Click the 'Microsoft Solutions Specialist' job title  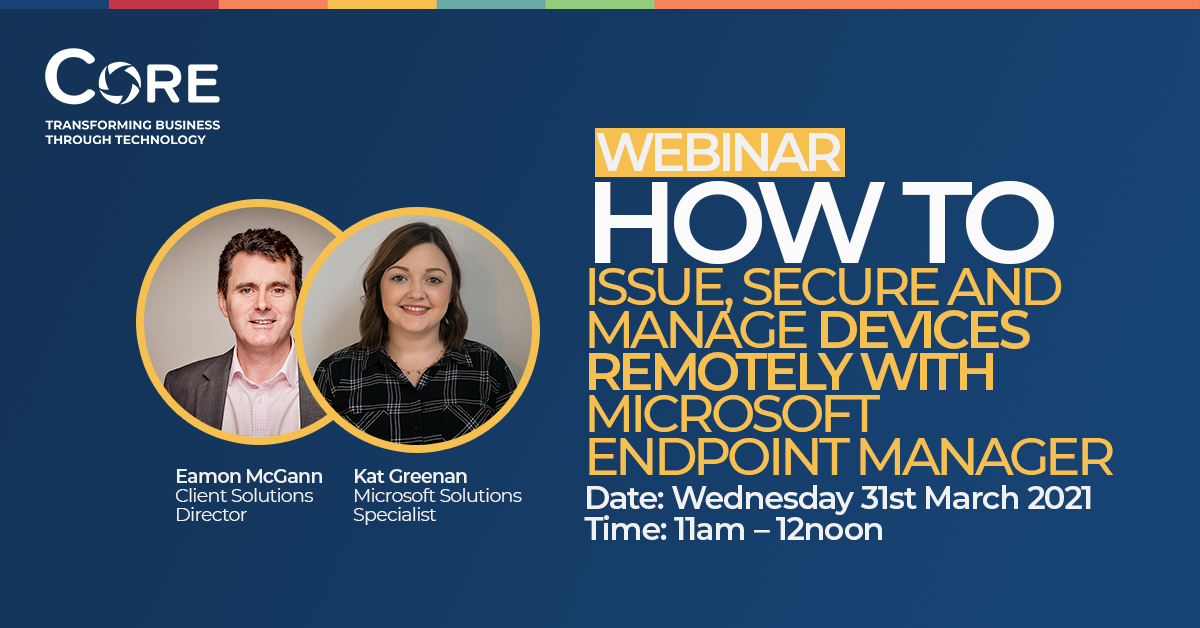click(437, 505)
